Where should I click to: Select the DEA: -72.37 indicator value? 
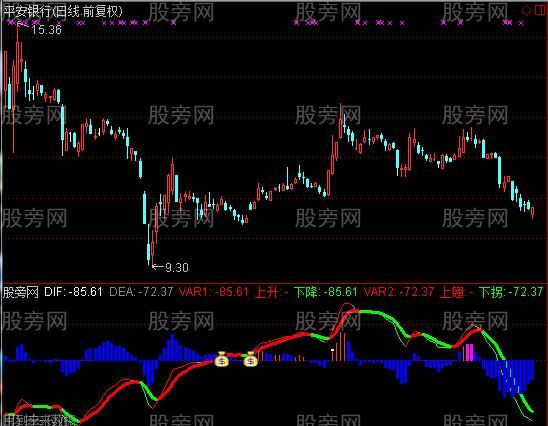(x=141, y=292)
